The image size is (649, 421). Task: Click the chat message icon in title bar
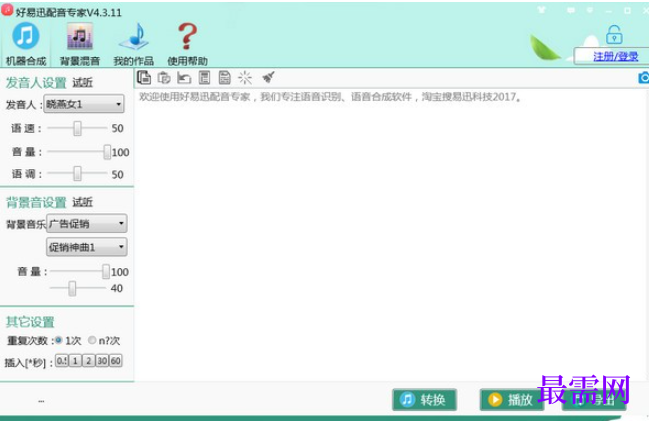571,10
